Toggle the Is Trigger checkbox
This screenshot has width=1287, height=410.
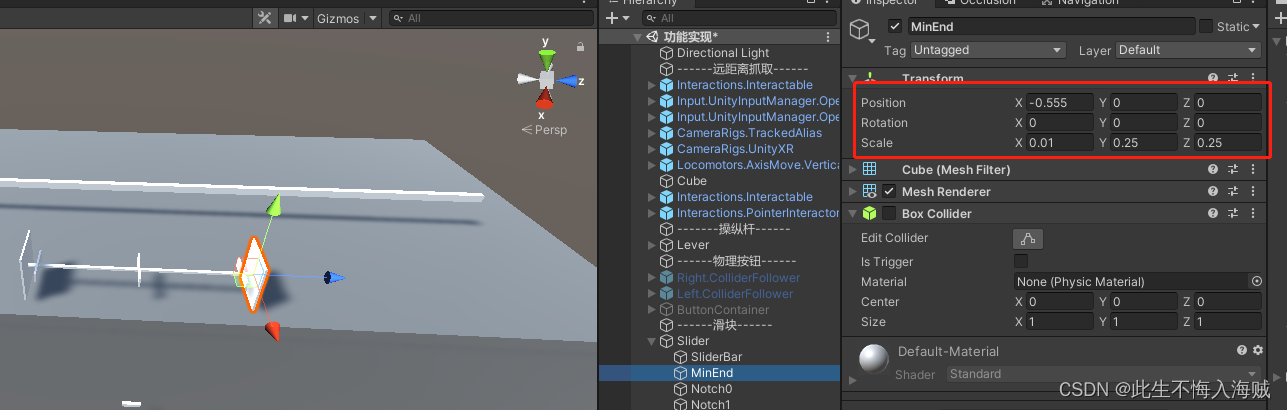(x=1021, y=261)
